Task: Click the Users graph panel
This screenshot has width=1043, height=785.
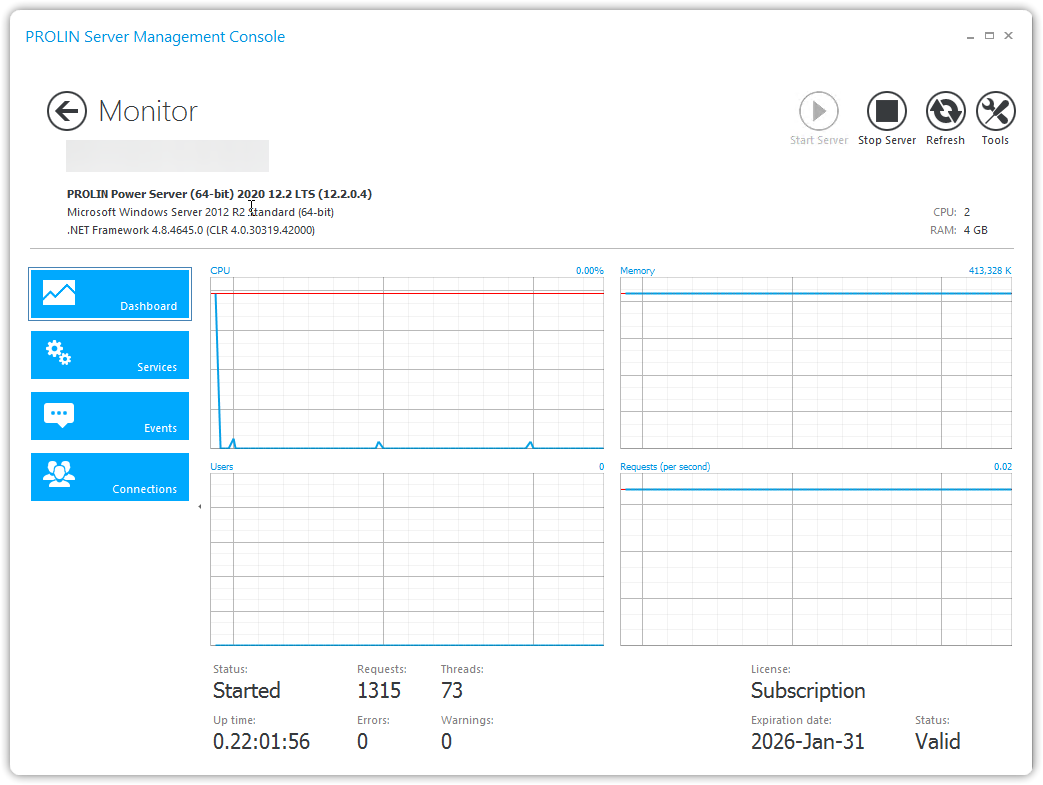Action: tap(407, 559)
